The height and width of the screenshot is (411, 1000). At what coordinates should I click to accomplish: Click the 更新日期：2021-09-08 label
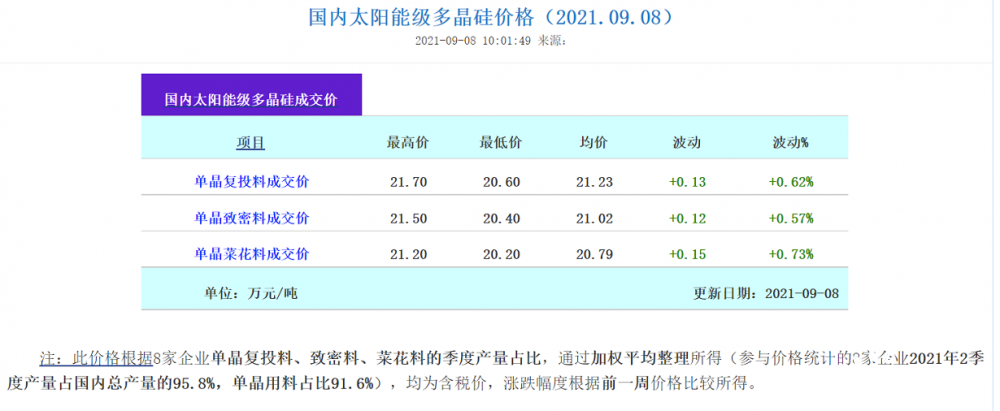click(x=766, y=294)
